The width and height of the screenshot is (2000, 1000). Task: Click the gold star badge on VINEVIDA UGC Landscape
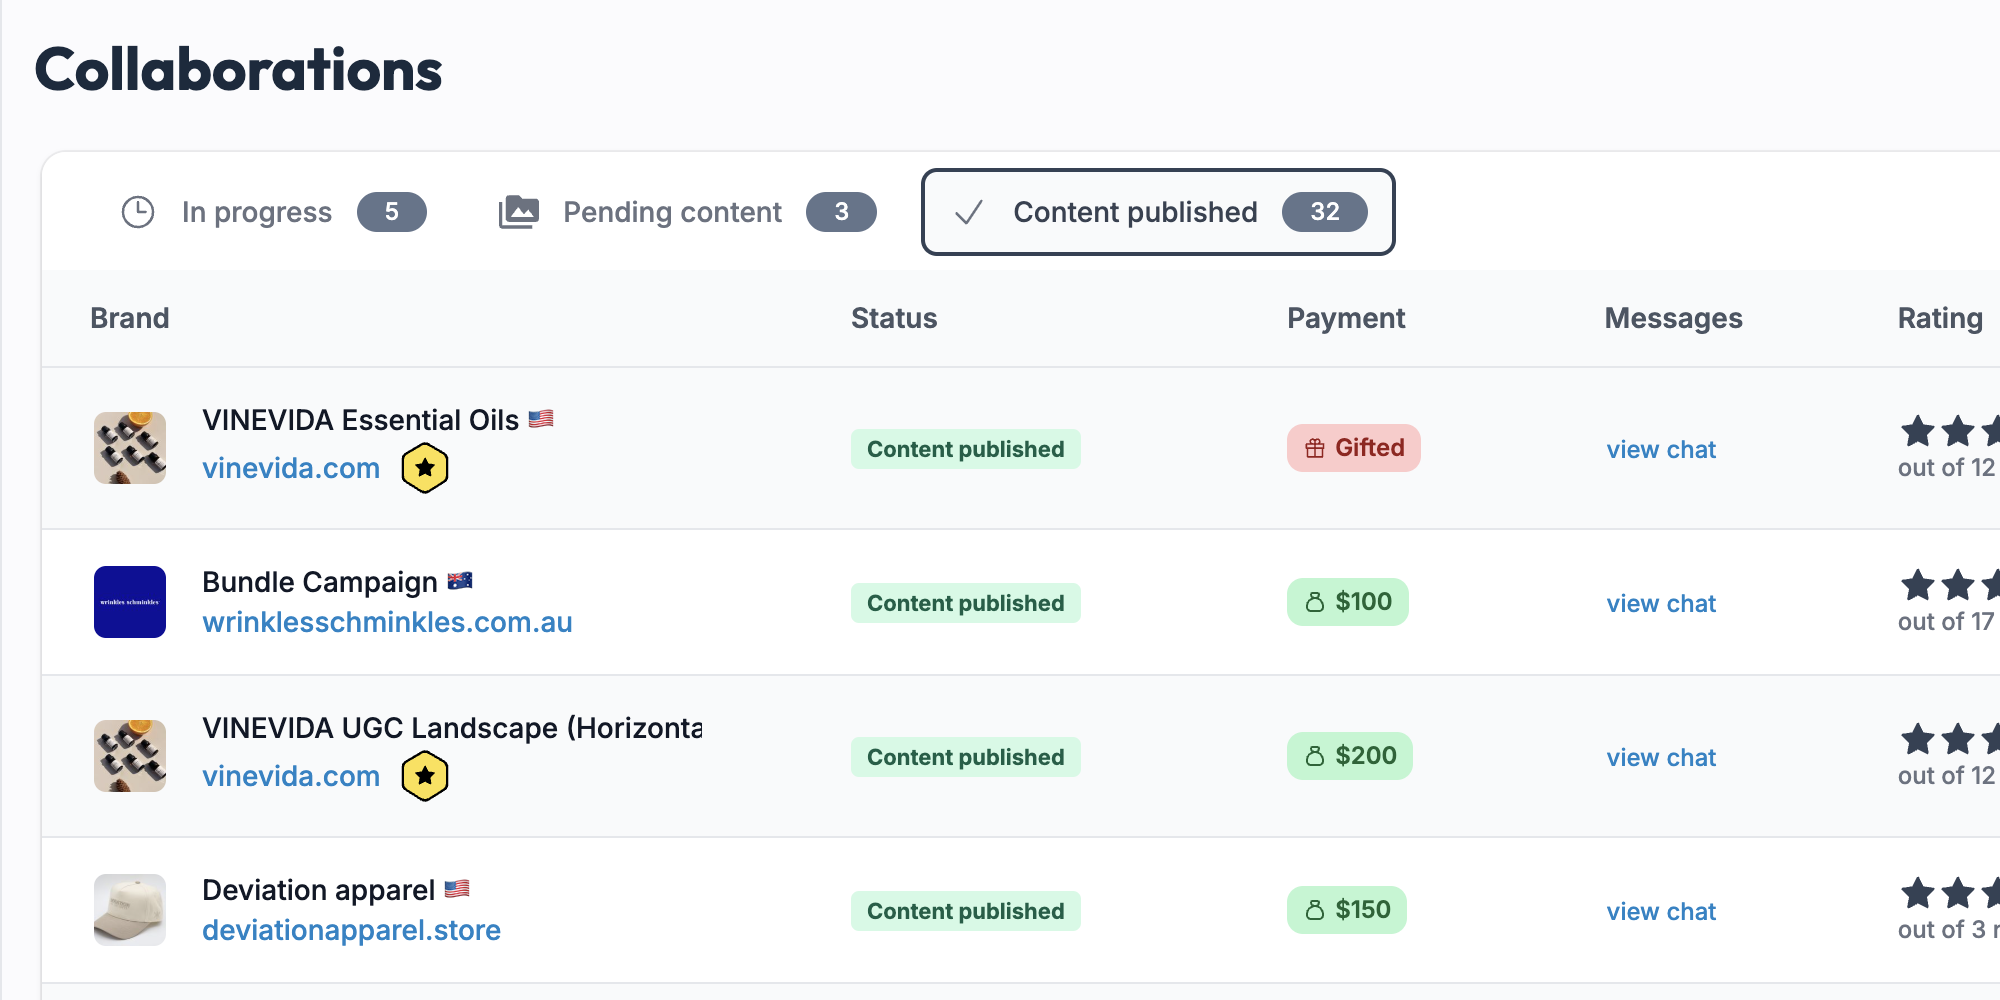click(x=425, y=776)
